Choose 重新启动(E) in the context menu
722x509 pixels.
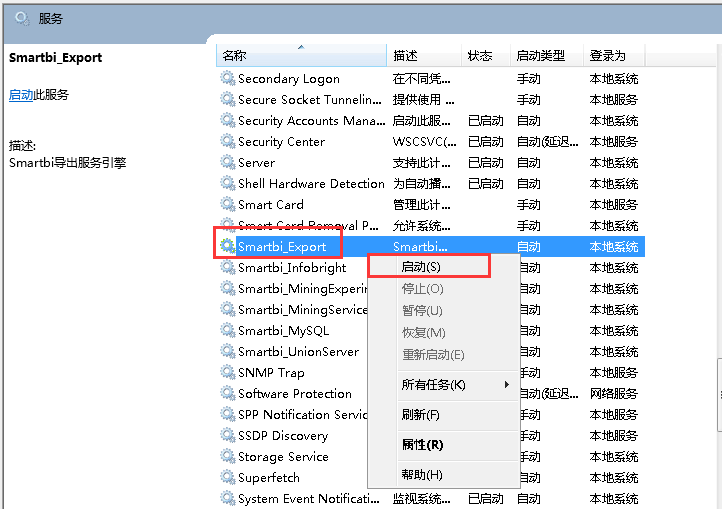tap(444, 355)
